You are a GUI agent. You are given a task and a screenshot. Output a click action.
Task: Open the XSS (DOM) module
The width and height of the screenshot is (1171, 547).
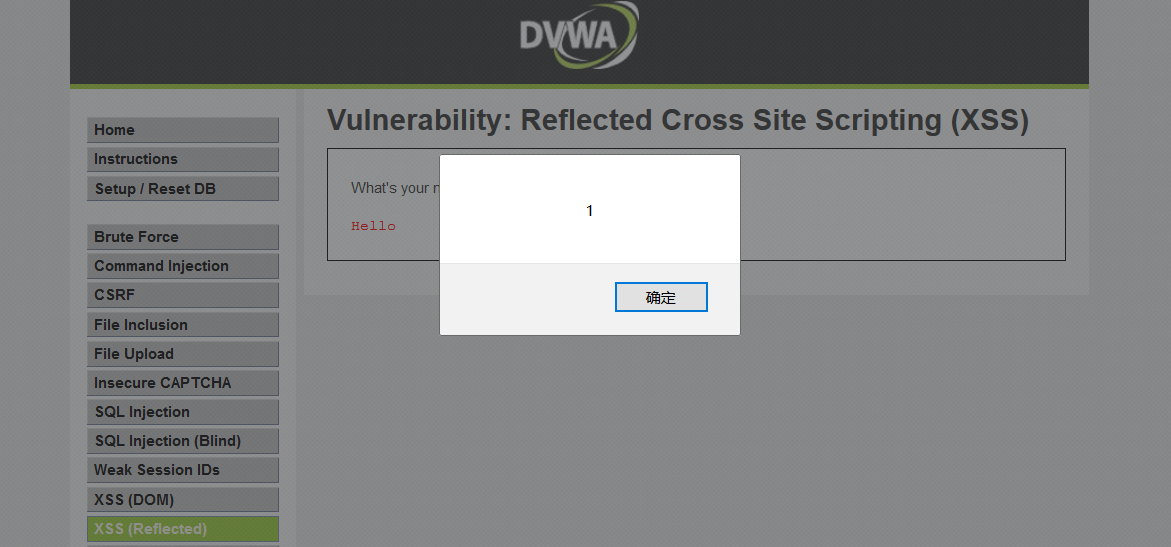pyautogui.click(x=183, y=500)
